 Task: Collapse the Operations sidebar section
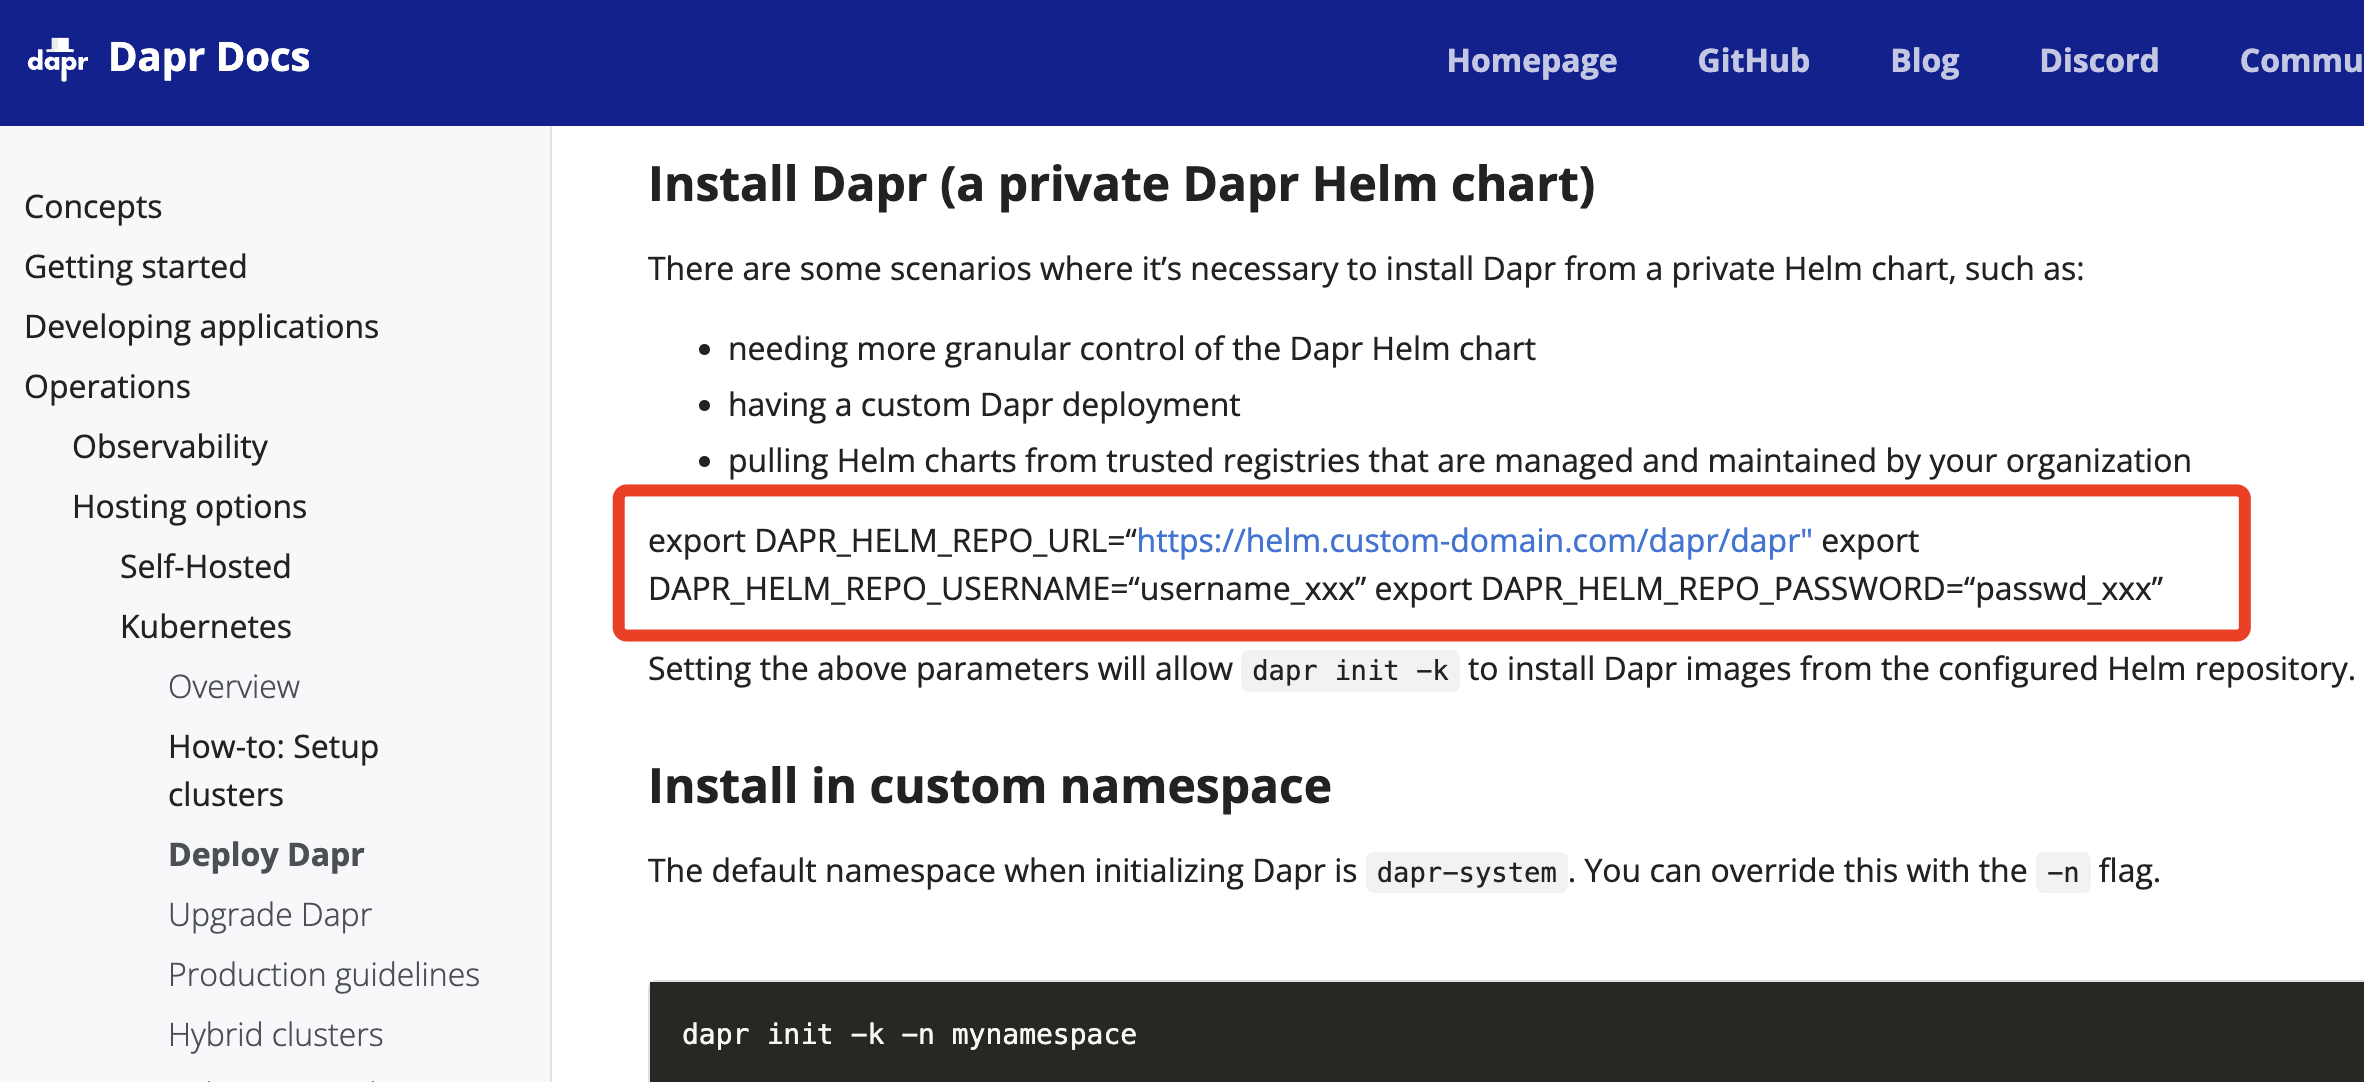tap(107, 387)
